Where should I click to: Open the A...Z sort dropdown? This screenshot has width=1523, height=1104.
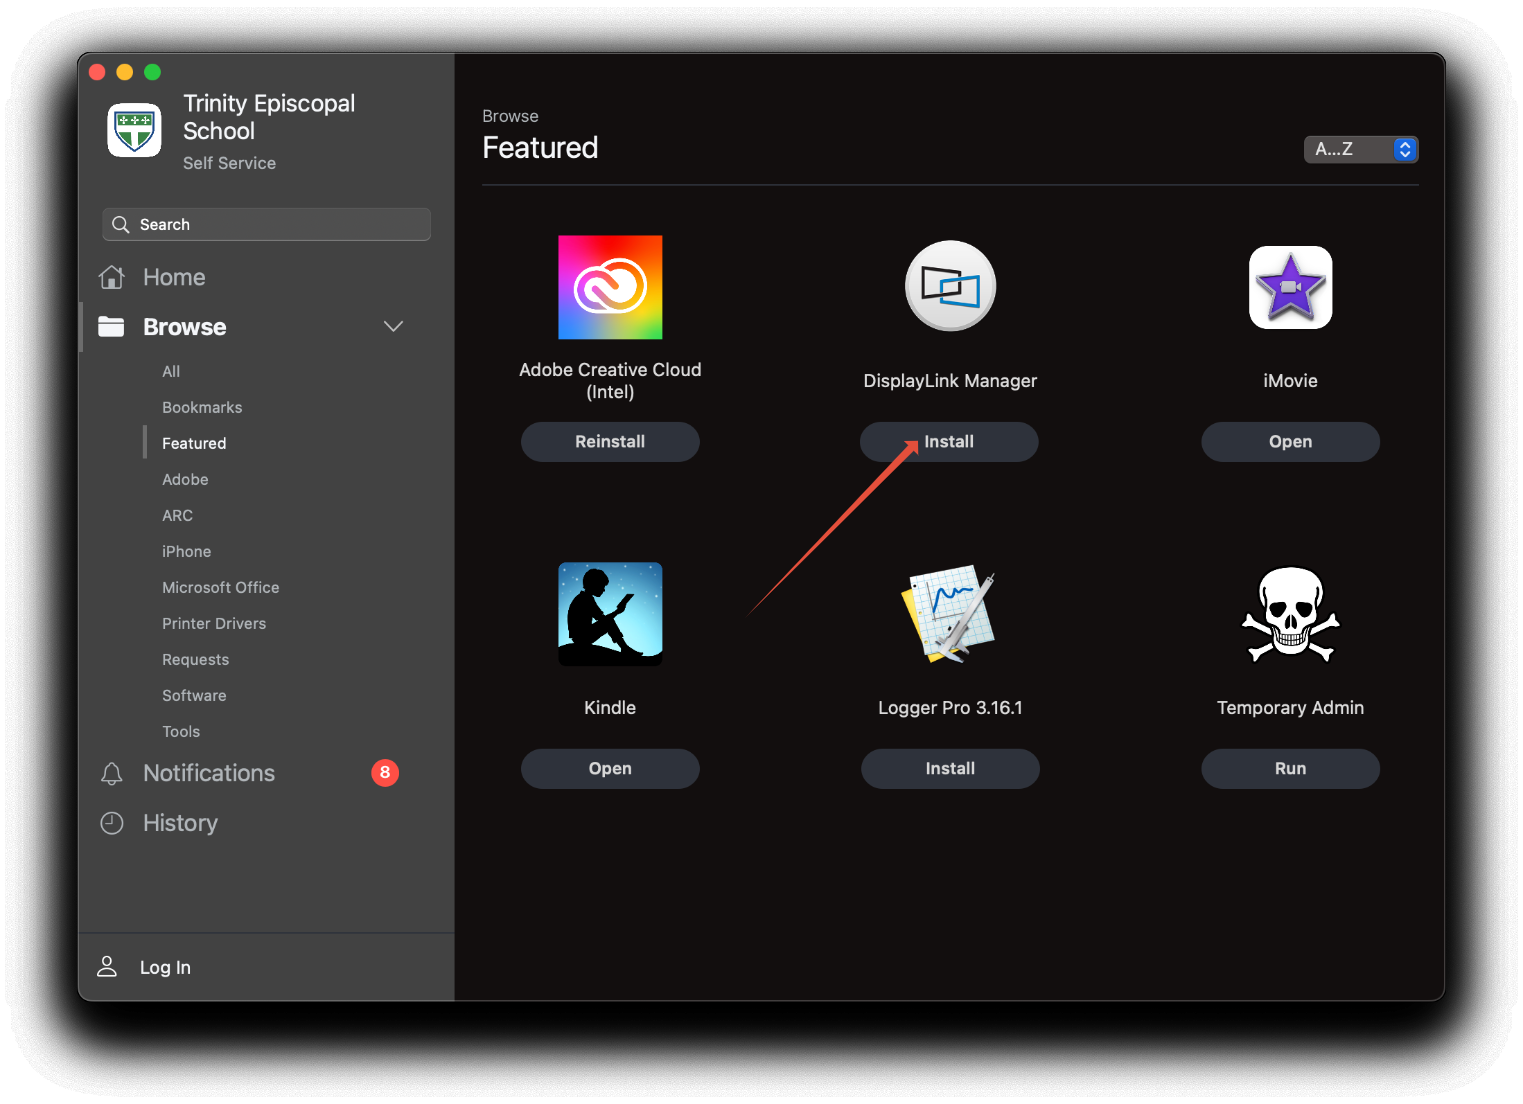pyautogui.click(x=1361, y=149)
